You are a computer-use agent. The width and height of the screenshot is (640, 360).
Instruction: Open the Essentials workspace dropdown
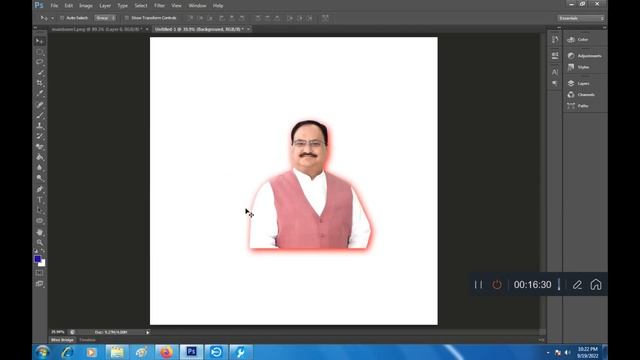581,18
